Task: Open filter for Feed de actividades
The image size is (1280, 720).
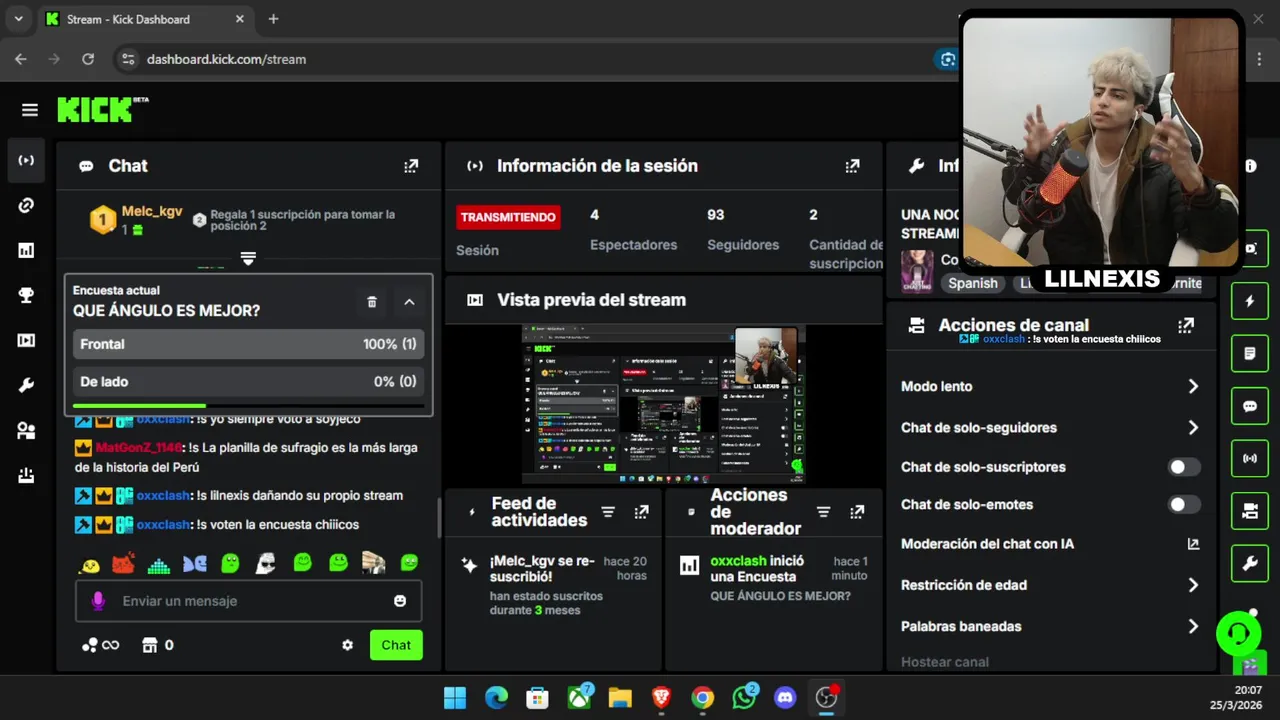Action: pos(608,512)
